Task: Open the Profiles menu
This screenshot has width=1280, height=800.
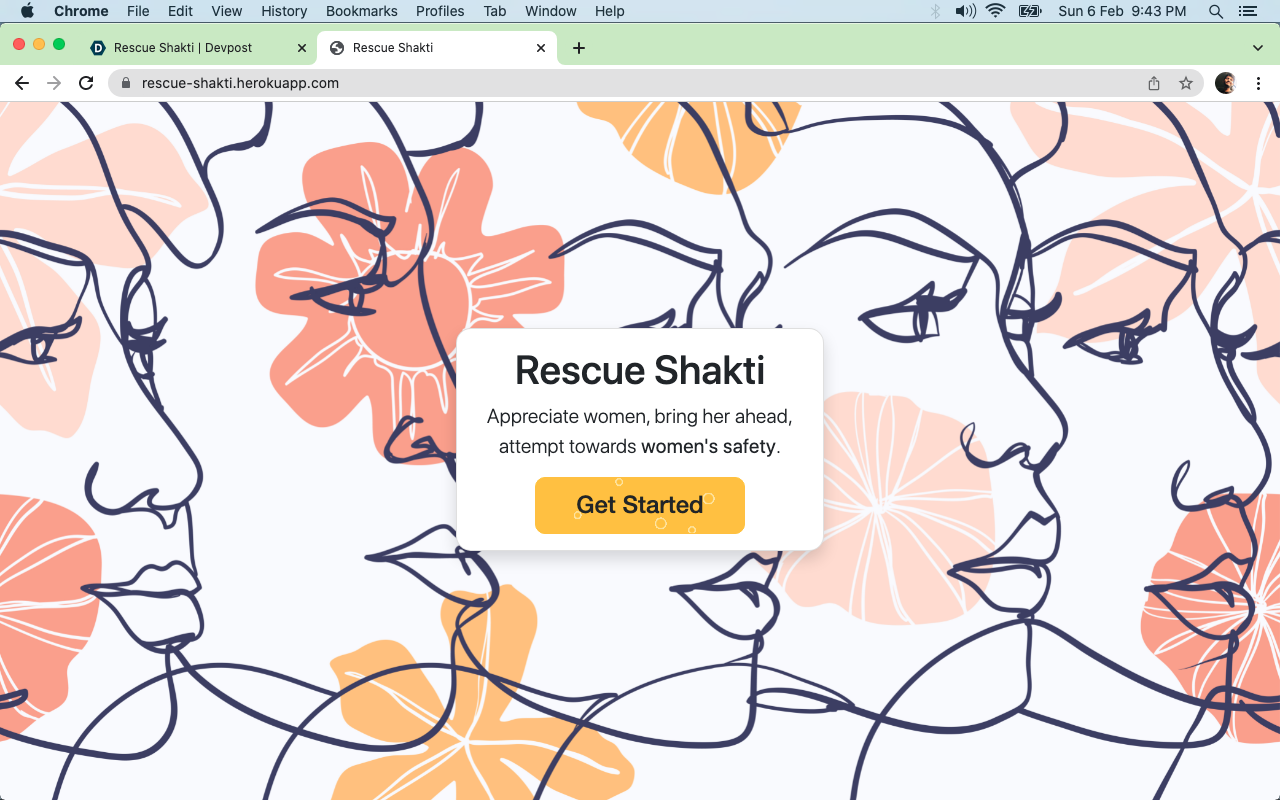Action: point(440,11)
